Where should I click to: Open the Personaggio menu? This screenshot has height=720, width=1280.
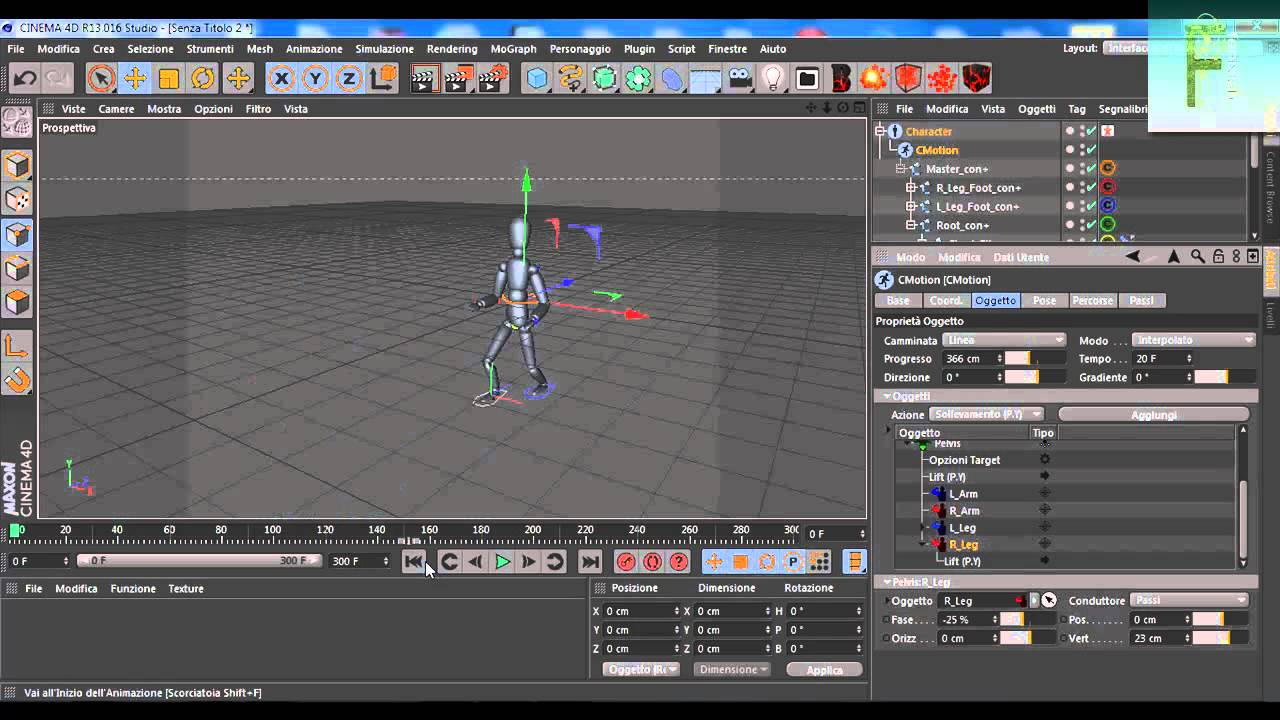580,49
